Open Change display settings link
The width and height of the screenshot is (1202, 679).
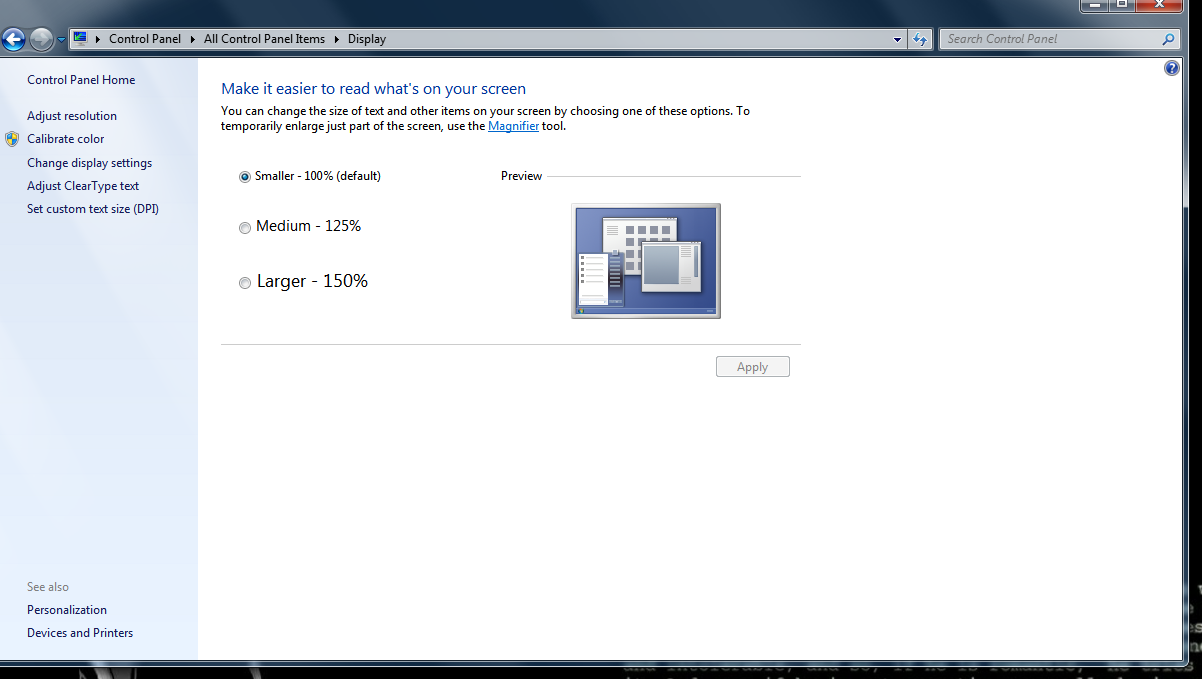tap(90, 163)
